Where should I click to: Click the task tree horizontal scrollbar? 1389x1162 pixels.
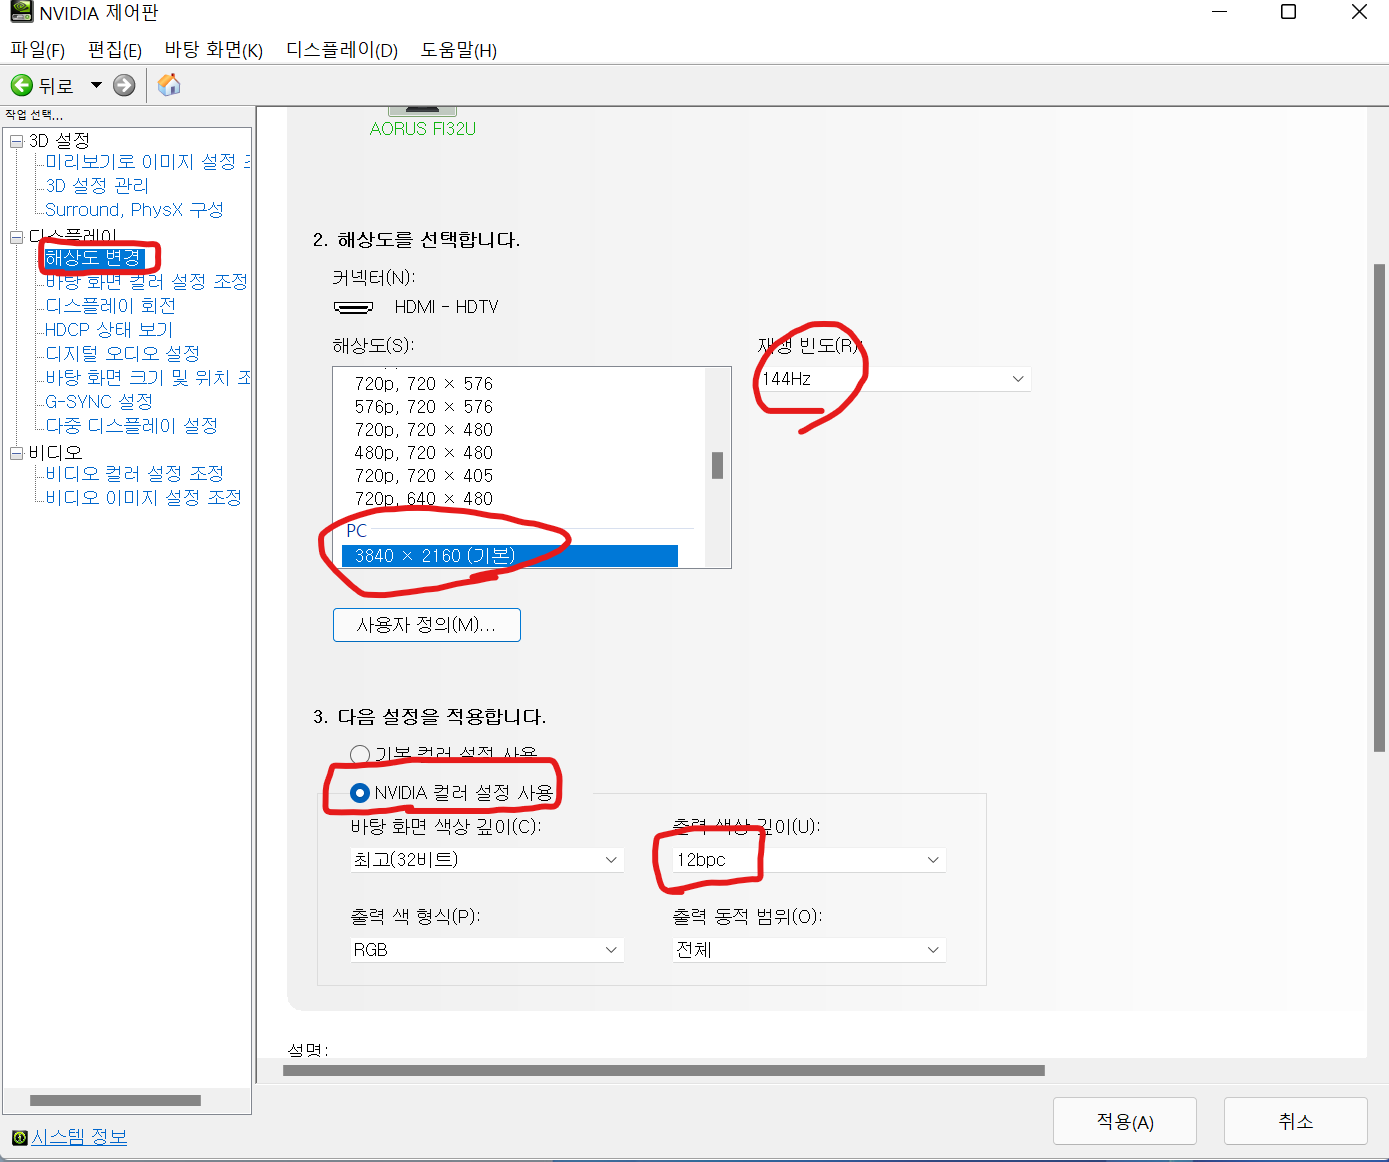(115, 1100)
